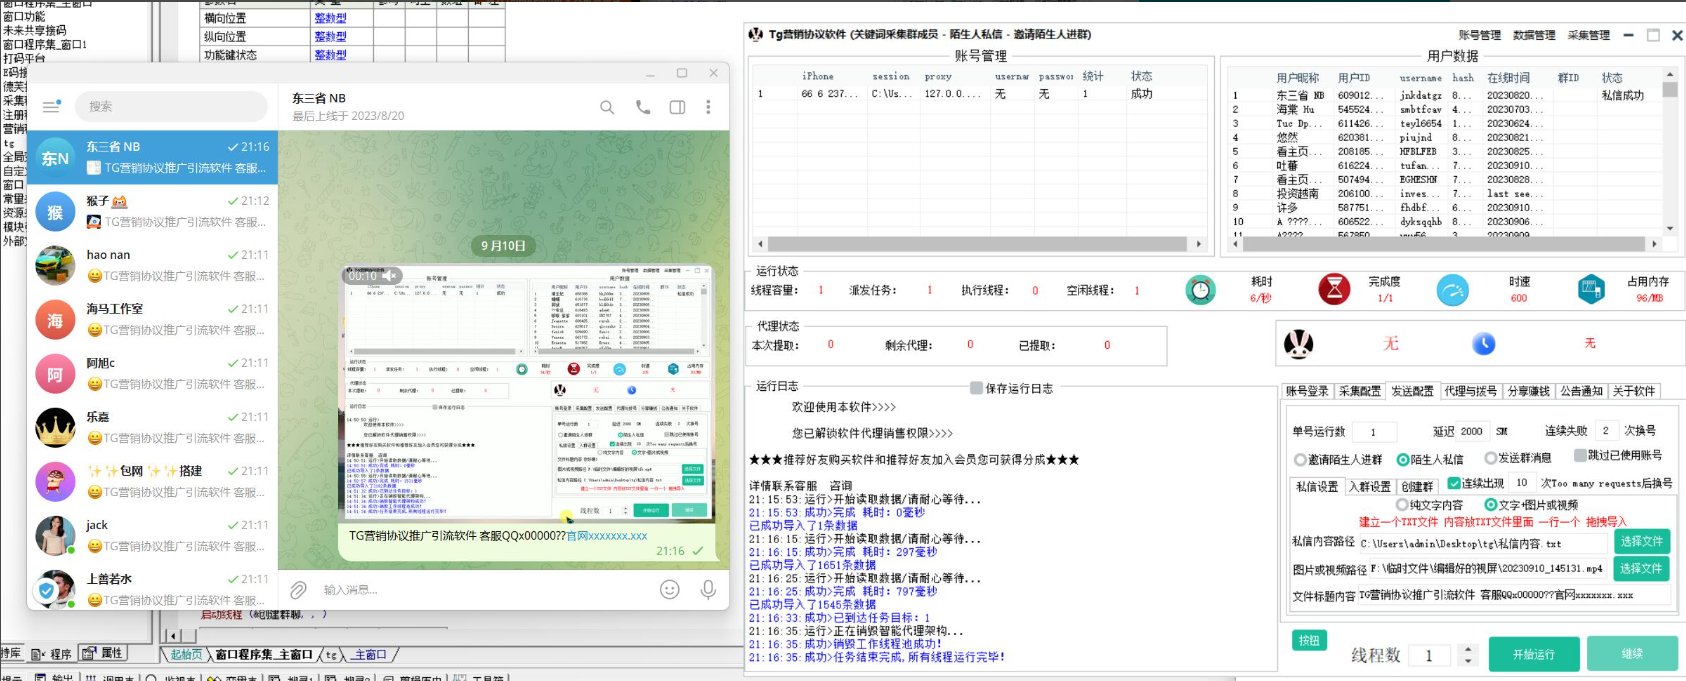Open the 公告通知 tab
This screenshot has height=681, width=1686.
click(1581, 391)
